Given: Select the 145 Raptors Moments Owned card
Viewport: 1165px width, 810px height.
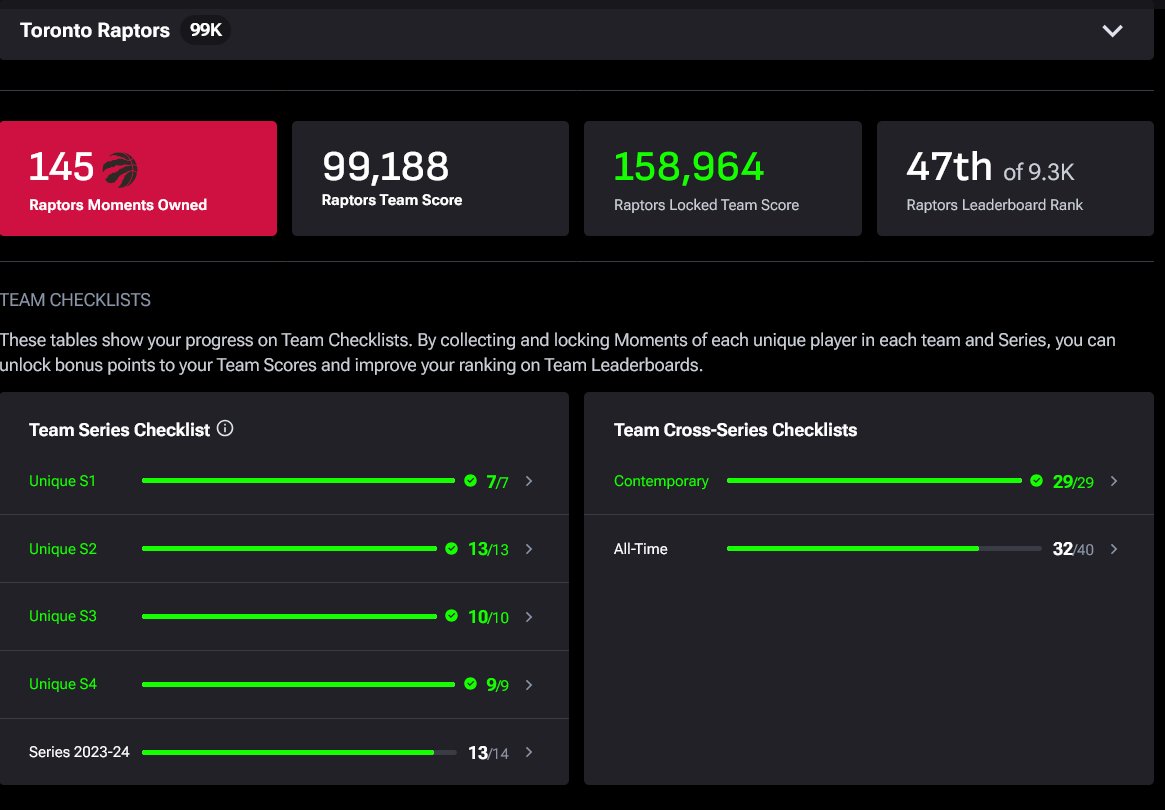Looking at the screenshot, I should (x=138, y=178).
